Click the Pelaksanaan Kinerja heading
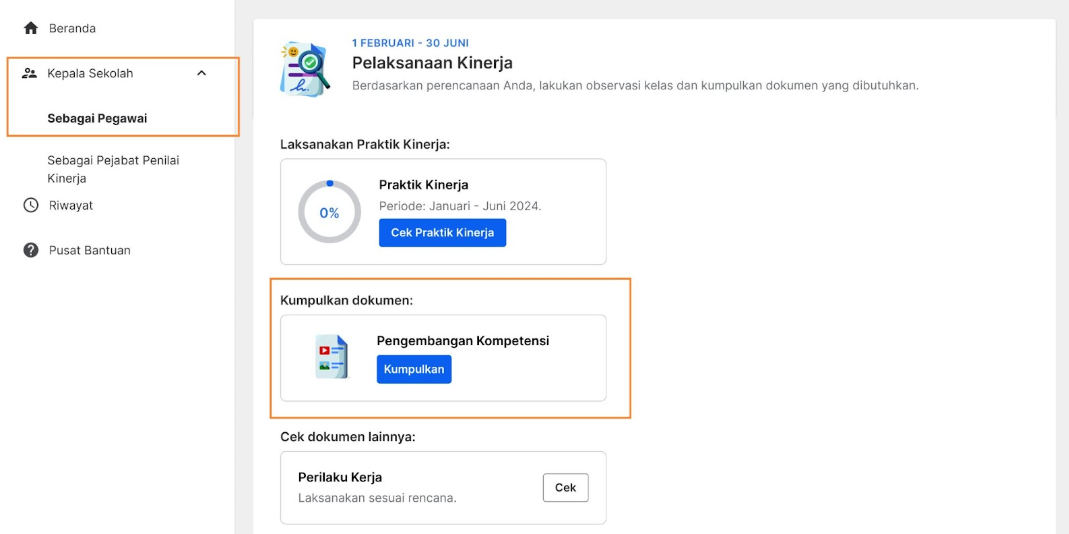Screen dimensions: 1069x534 [432, 63]
